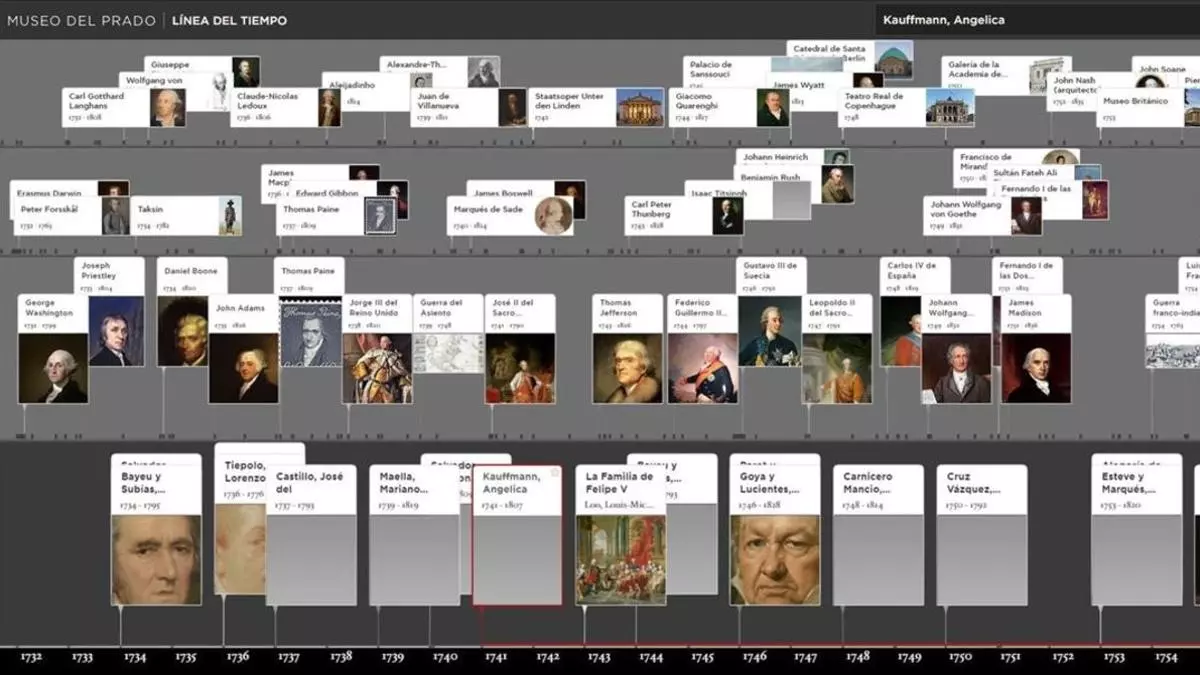Click the search field showing Kauffmann, Angelica

point(1035,20)
